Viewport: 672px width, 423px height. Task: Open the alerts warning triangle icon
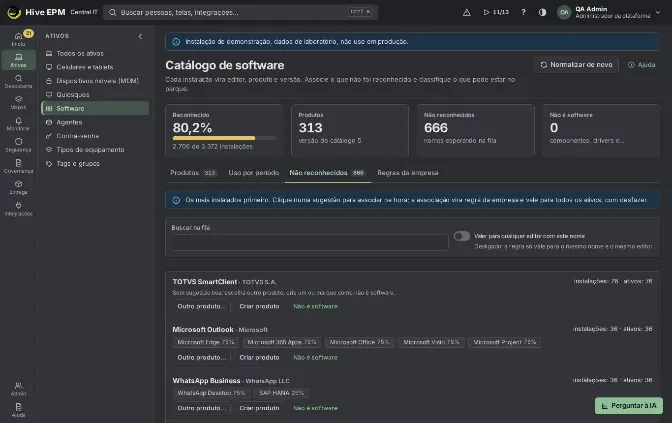point(467,12)
